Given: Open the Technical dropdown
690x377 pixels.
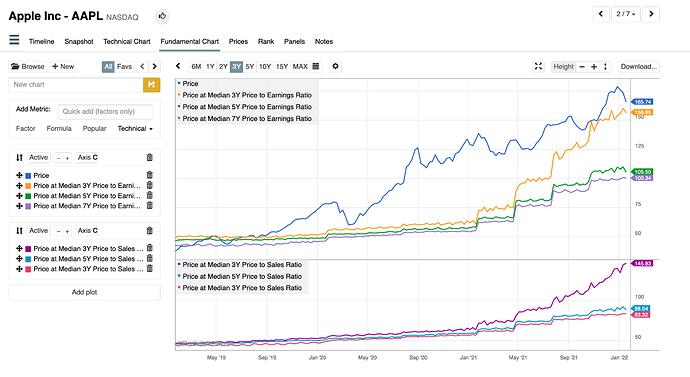Looking at the screenshot, I should [x=135, y=128].
